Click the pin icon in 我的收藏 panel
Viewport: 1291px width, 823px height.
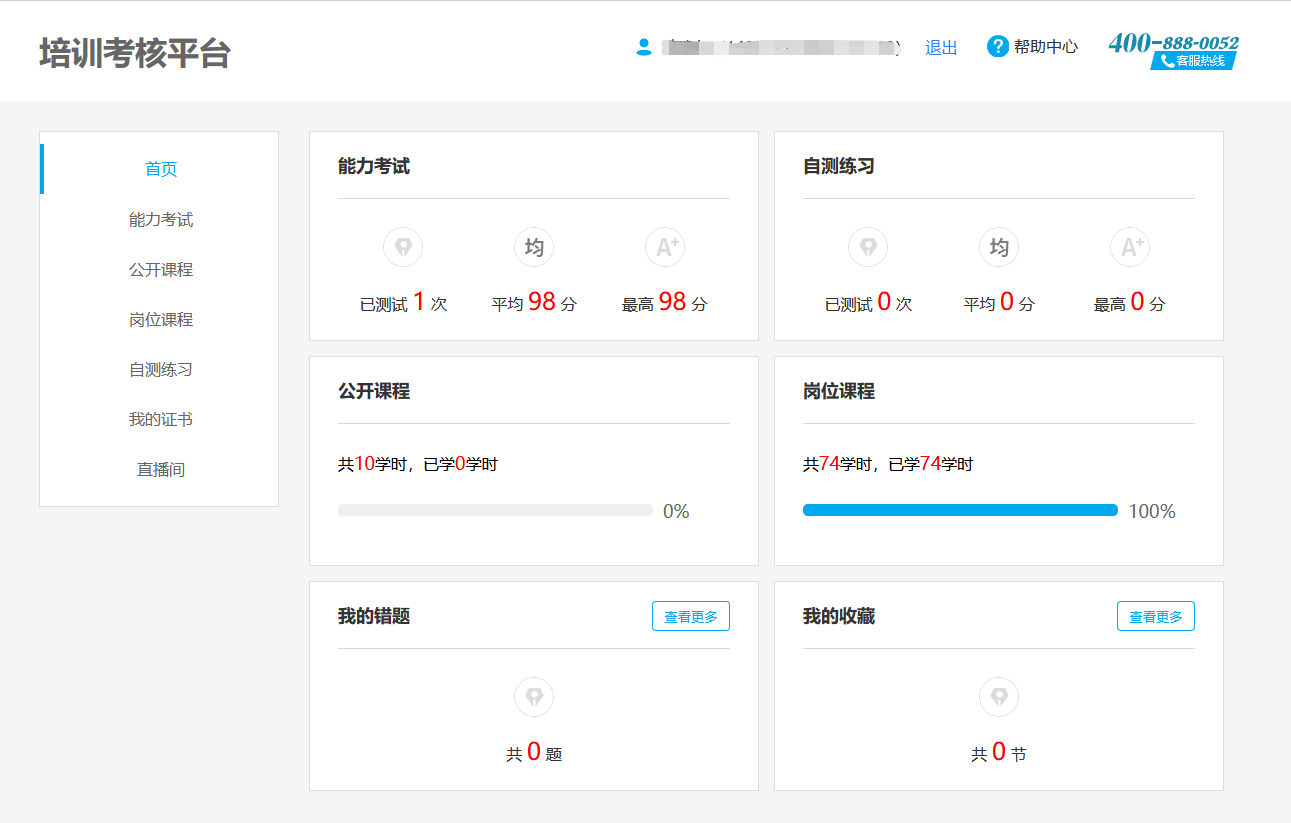[x=998, y=697]
